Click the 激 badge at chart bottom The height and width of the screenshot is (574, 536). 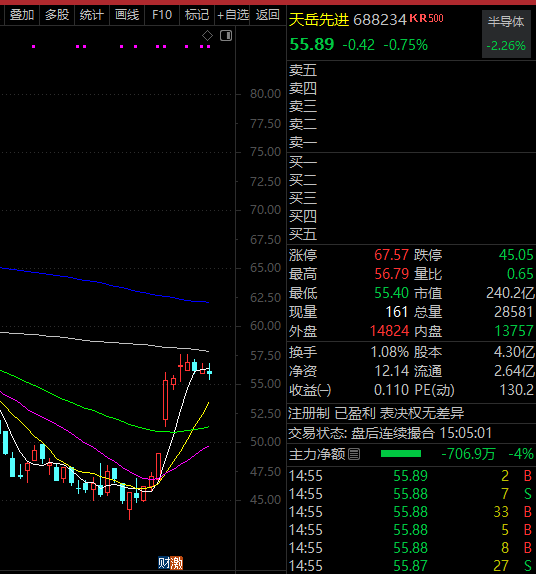coord(176,563)
